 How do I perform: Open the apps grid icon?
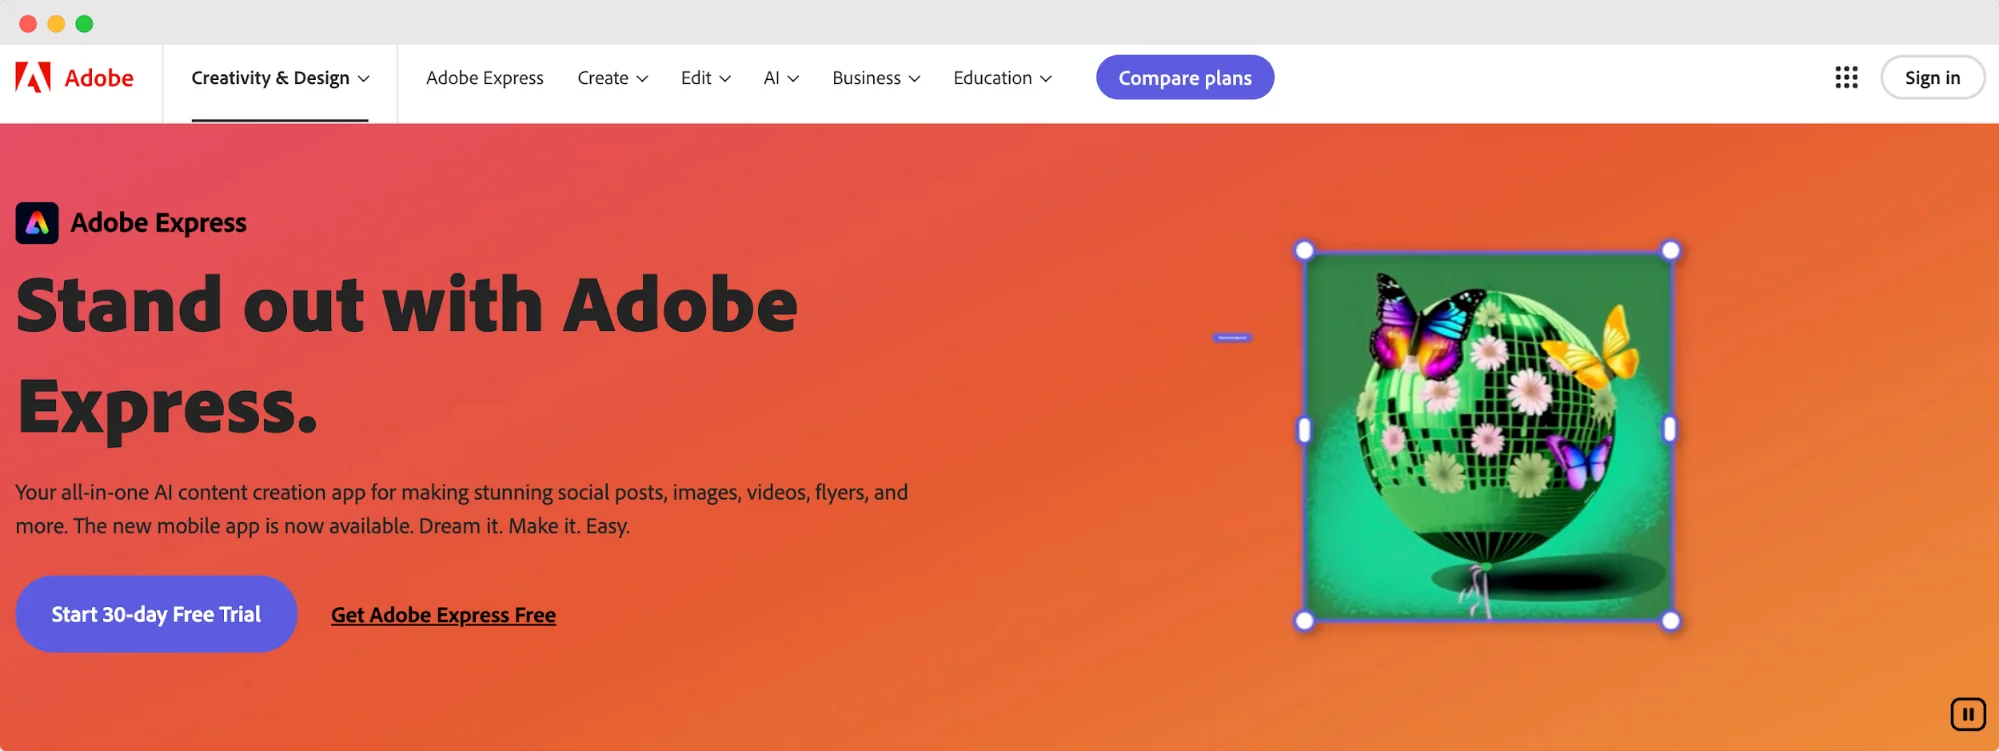pos(1846,78)
